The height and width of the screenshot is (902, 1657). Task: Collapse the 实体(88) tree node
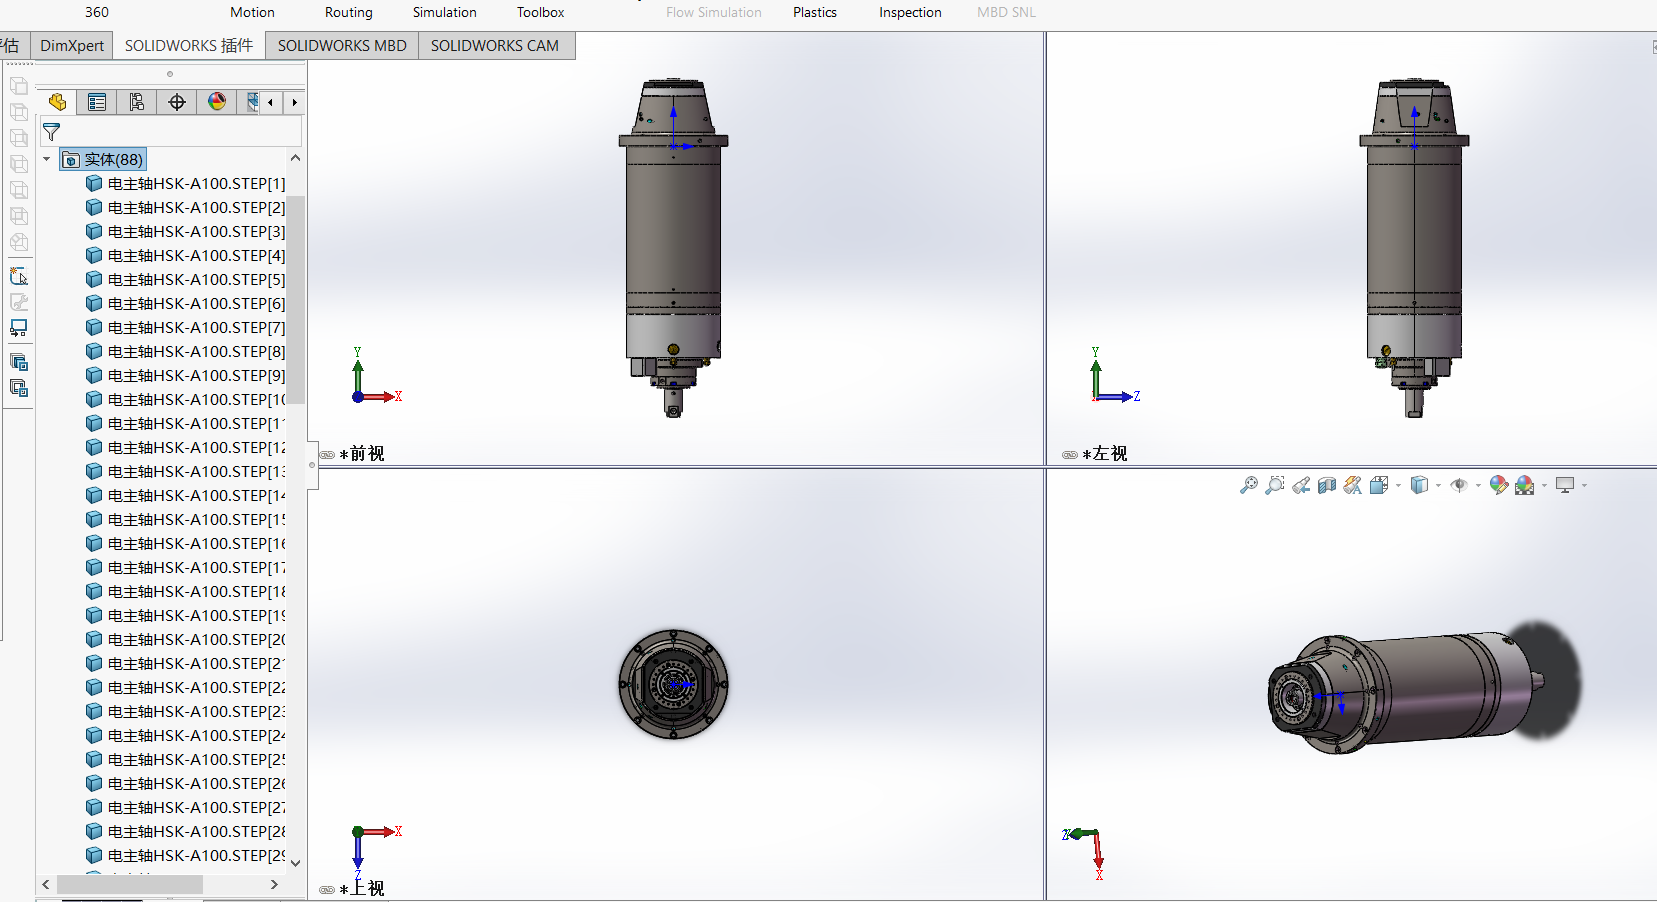(x=46, y=159)
